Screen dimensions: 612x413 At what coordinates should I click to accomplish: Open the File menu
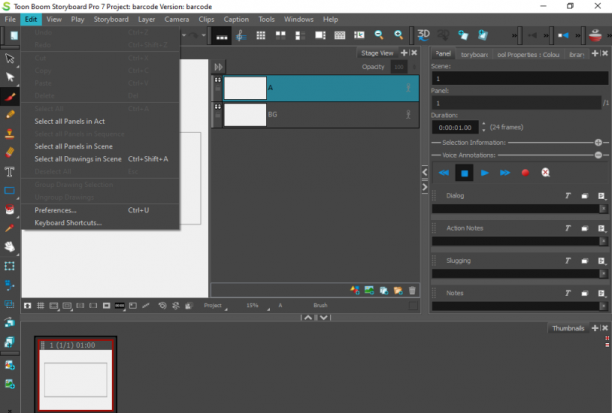tap(10, 19)
